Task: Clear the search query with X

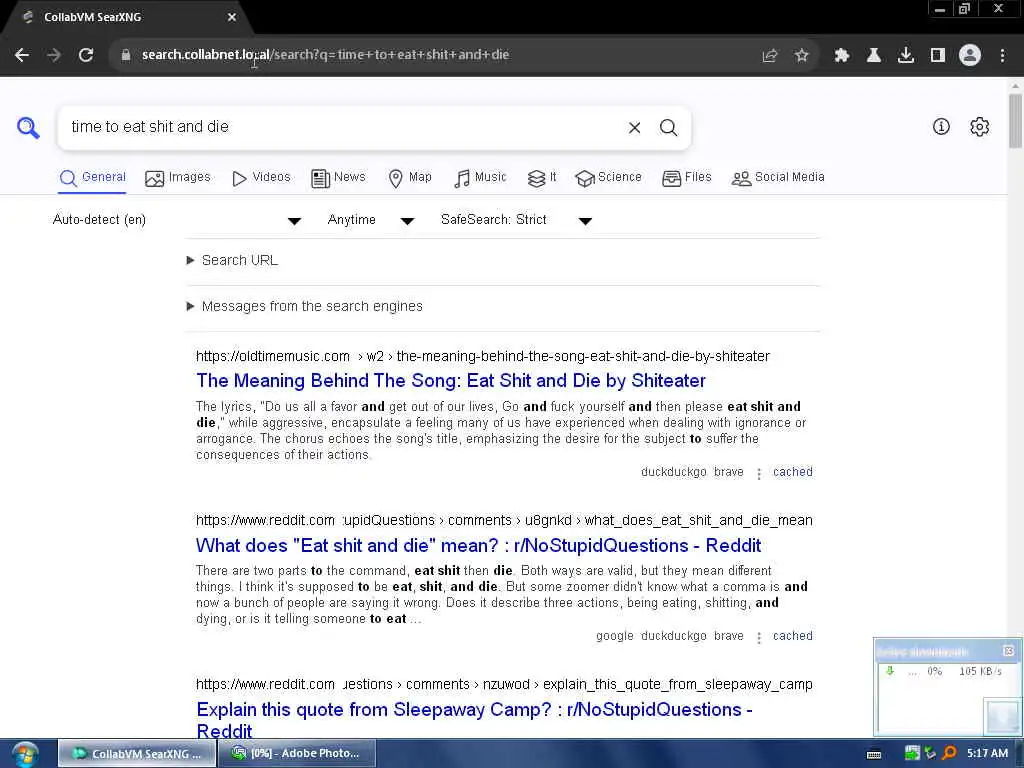Action: [634, 128]
